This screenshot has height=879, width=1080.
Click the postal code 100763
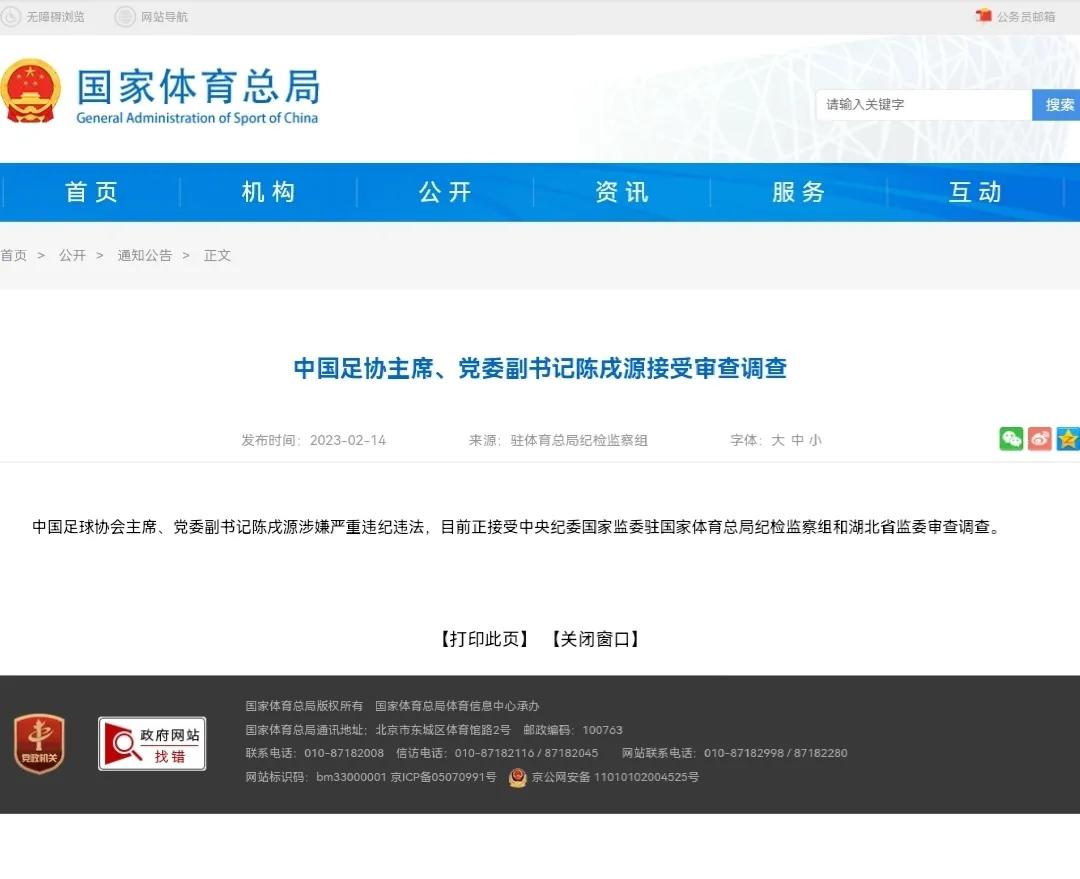603,730
